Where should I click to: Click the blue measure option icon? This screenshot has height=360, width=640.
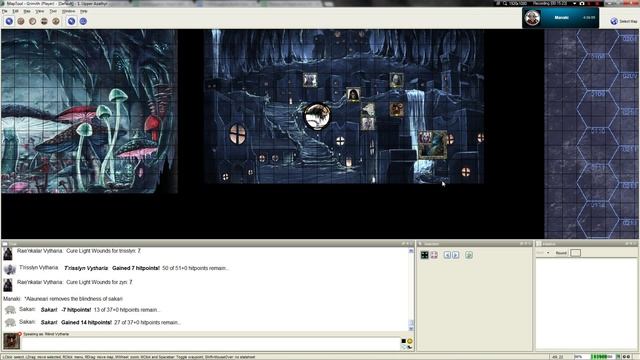coord(83,21)
